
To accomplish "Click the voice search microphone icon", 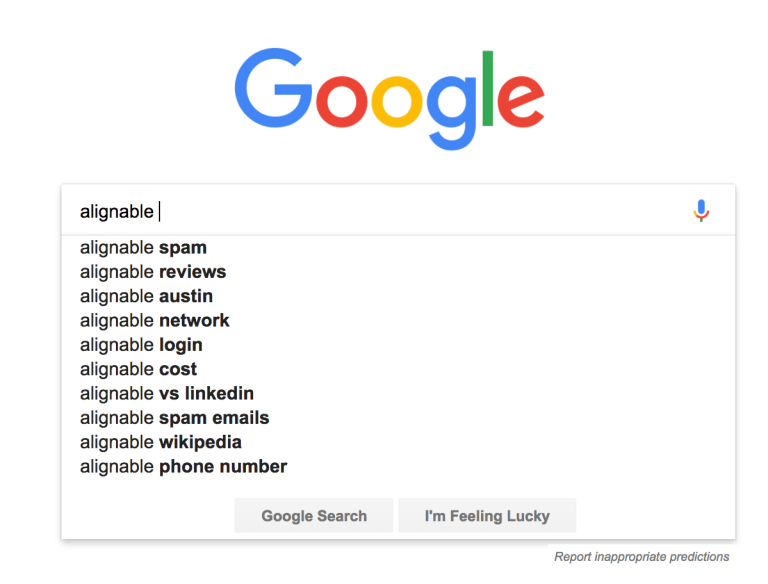I will pos(701,211).
